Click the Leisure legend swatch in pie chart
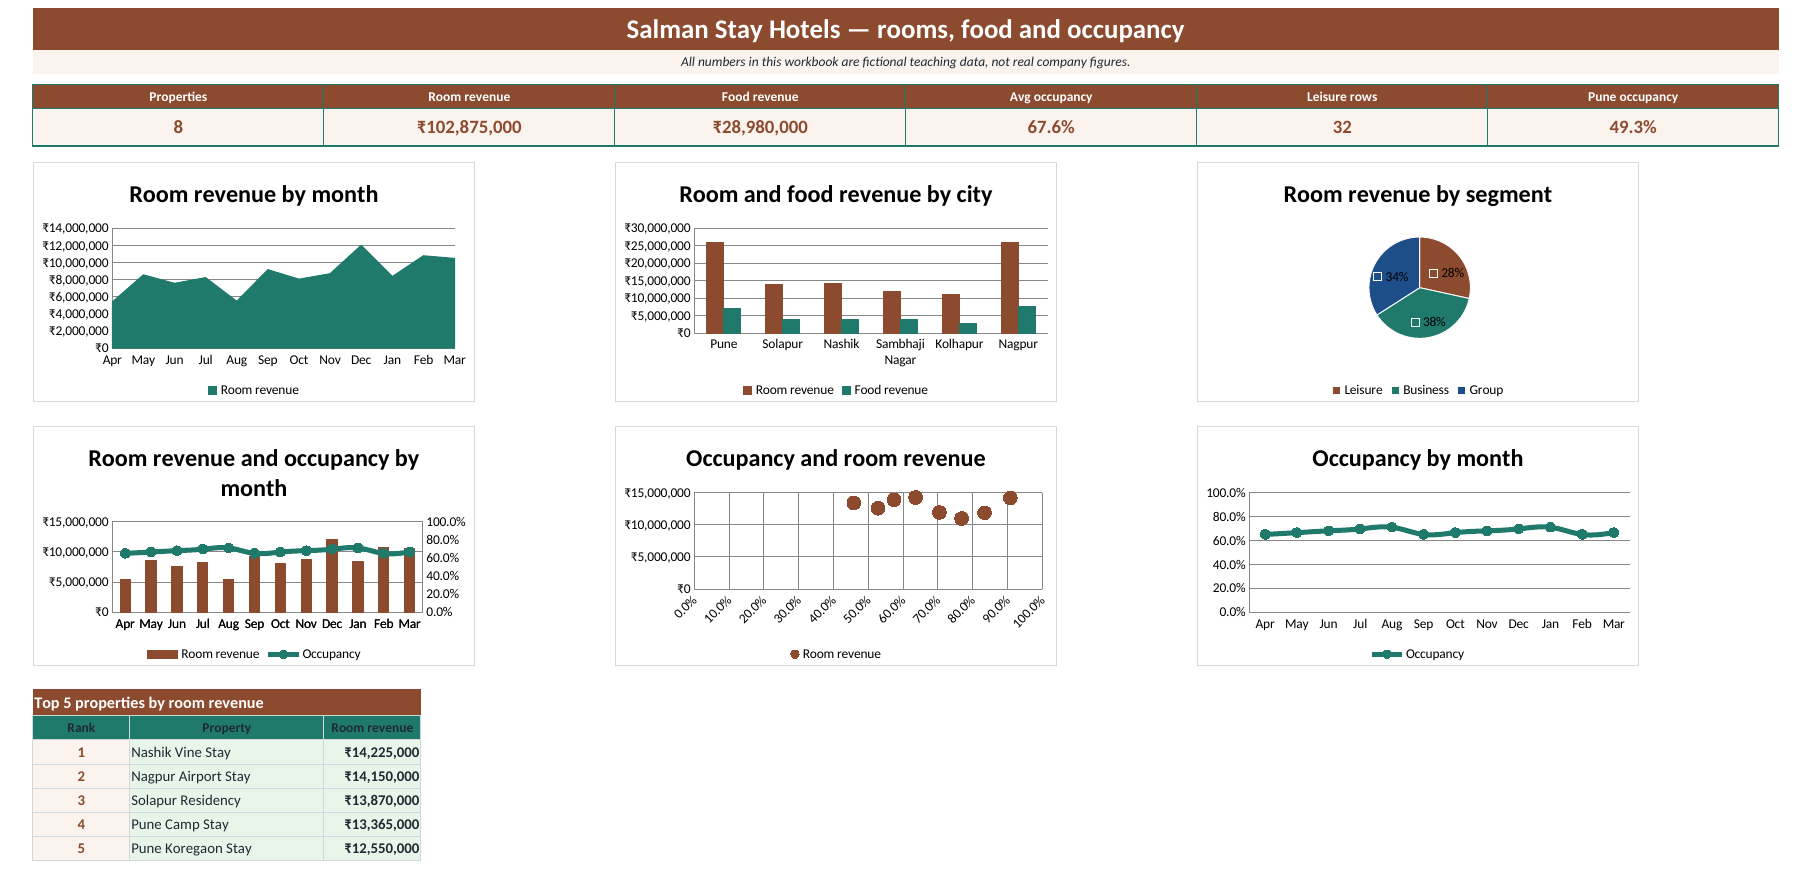The height and width of the screenshot is (876, 1819). [1336, 391]
